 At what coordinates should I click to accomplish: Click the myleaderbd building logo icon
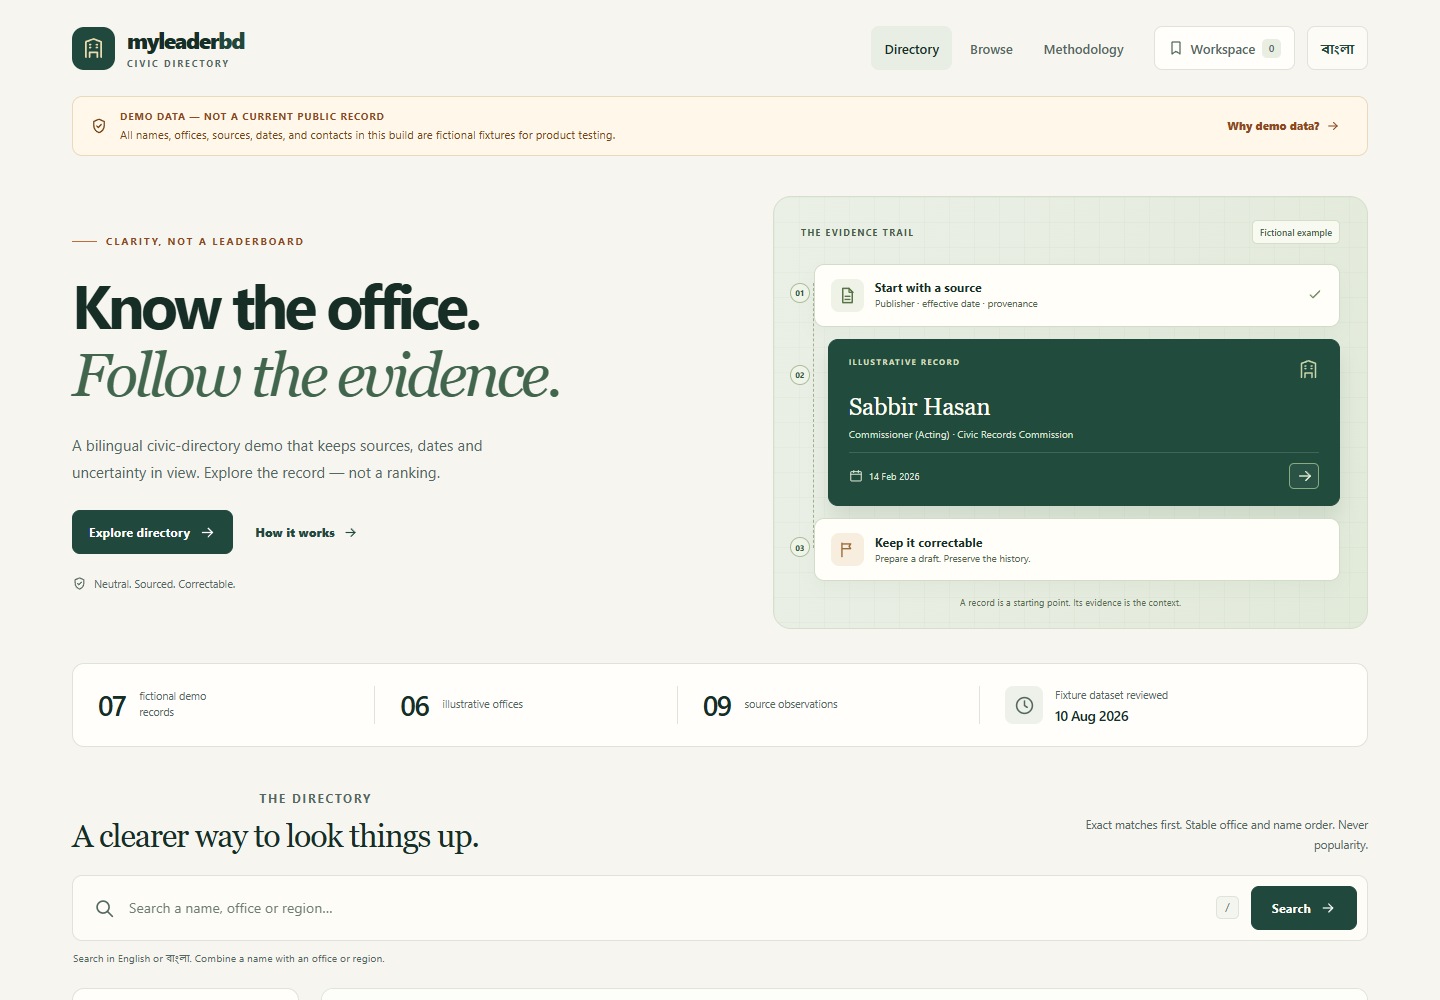(x=93, y=48)
